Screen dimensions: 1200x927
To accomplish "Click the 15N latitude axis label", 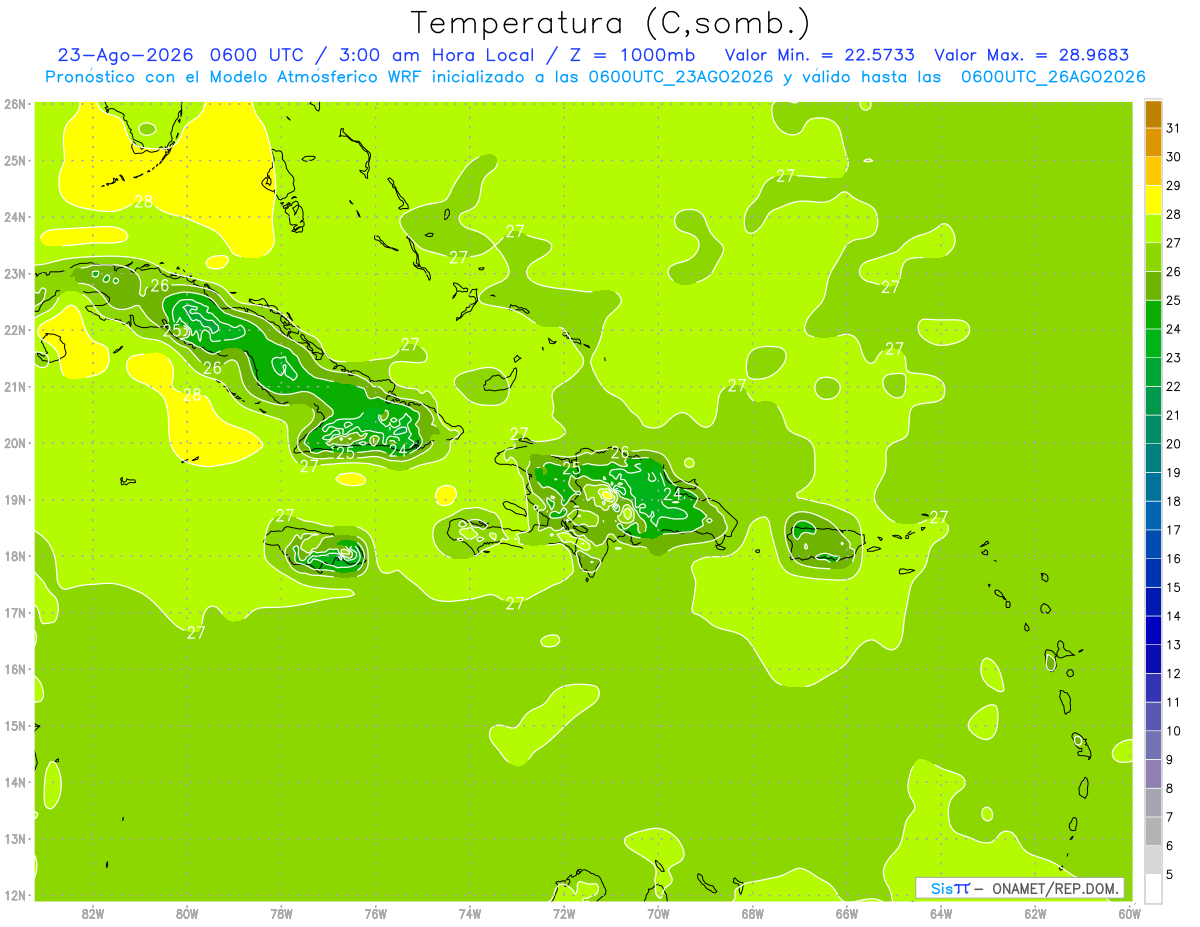I will pos(14,726).
